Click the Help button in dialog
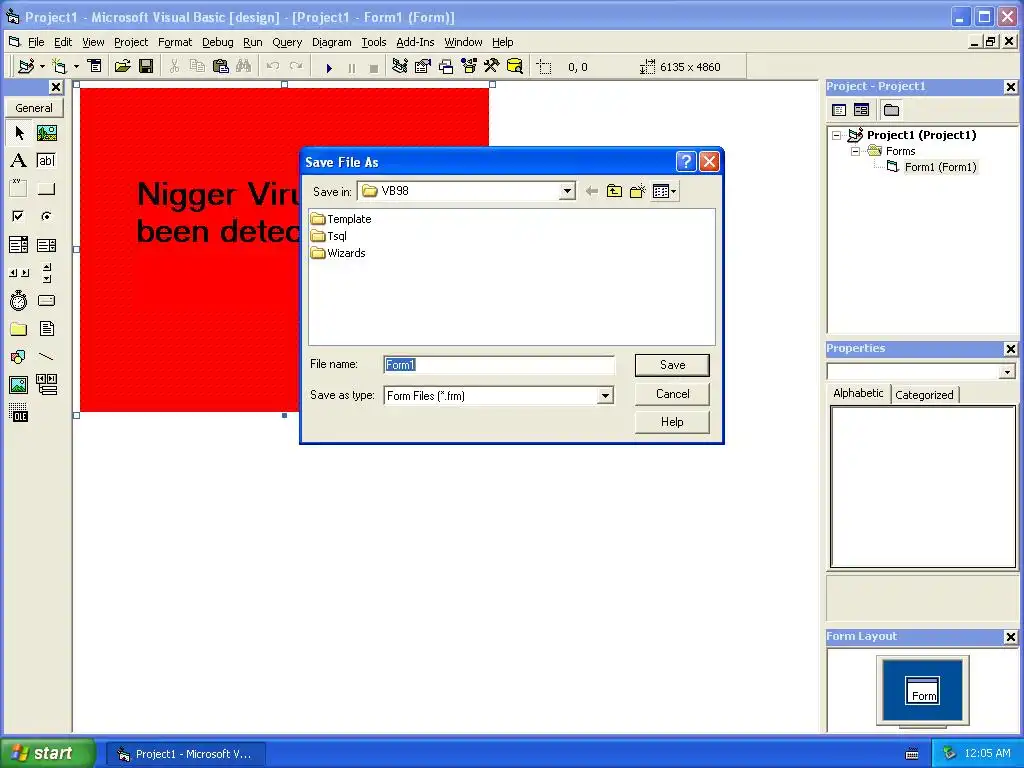 (x=672, y=422)
